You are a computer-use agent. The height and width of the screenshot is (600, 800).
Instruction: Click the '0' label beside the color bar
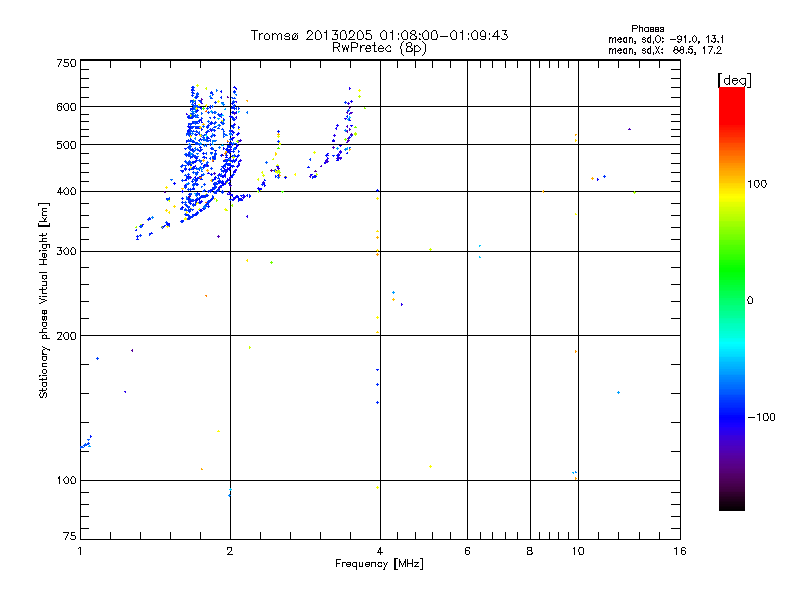click(x=750, y=300)
